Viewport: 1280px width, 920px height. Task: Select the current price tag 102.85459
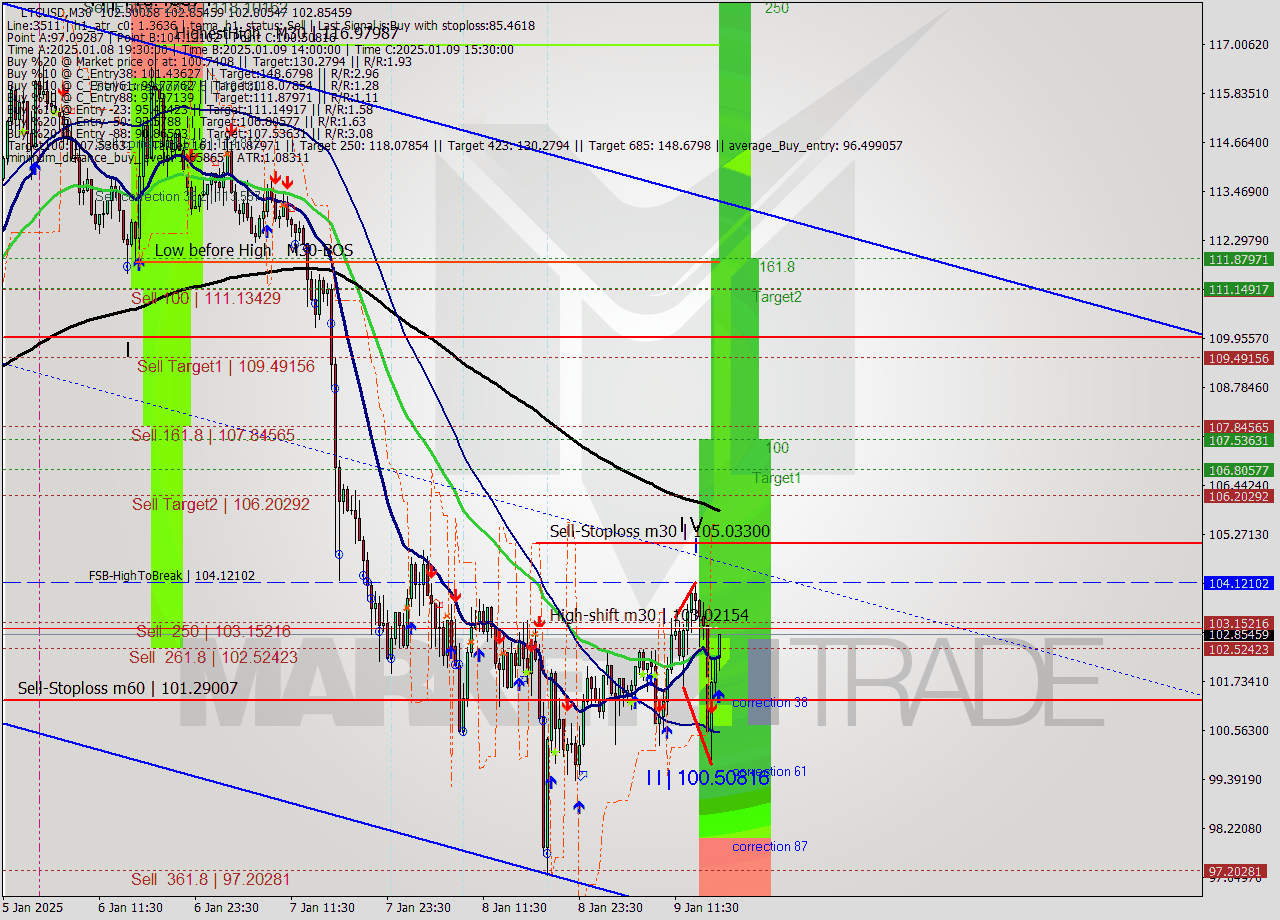click(1239, 635)
